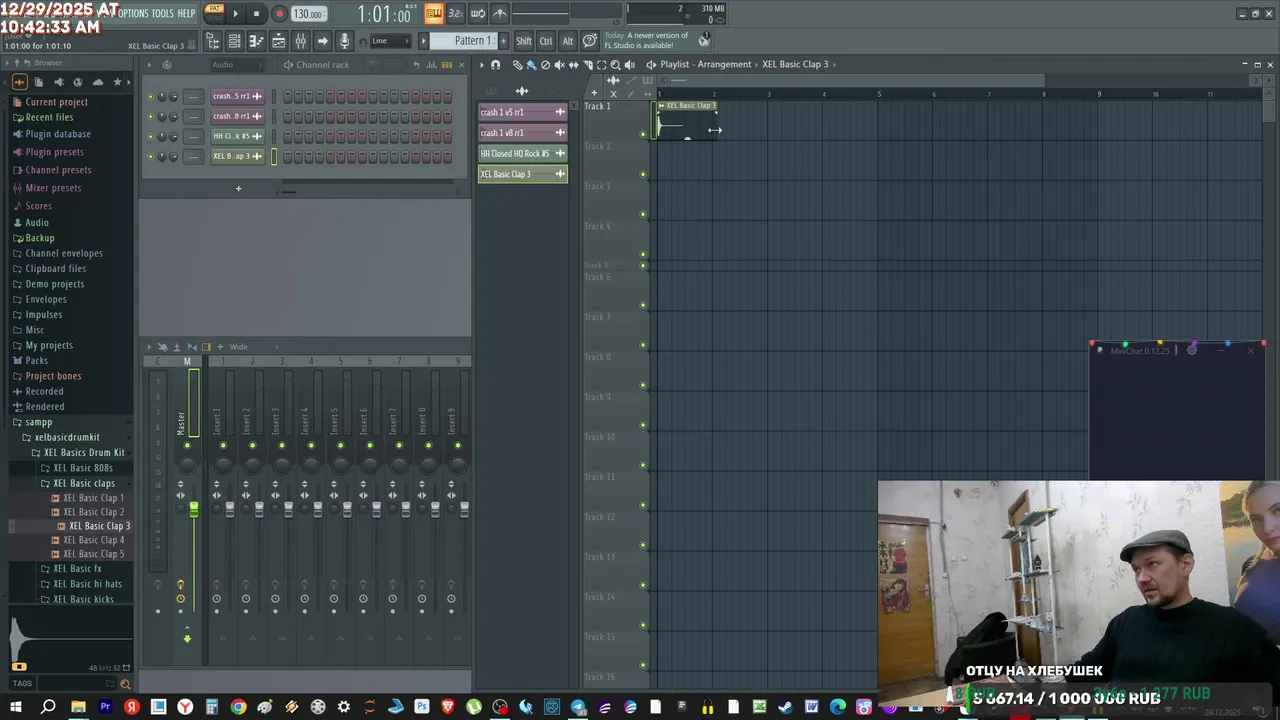Open the Mixer from toolbar
Screen dimensions: 1280x720
coord(300,41)
